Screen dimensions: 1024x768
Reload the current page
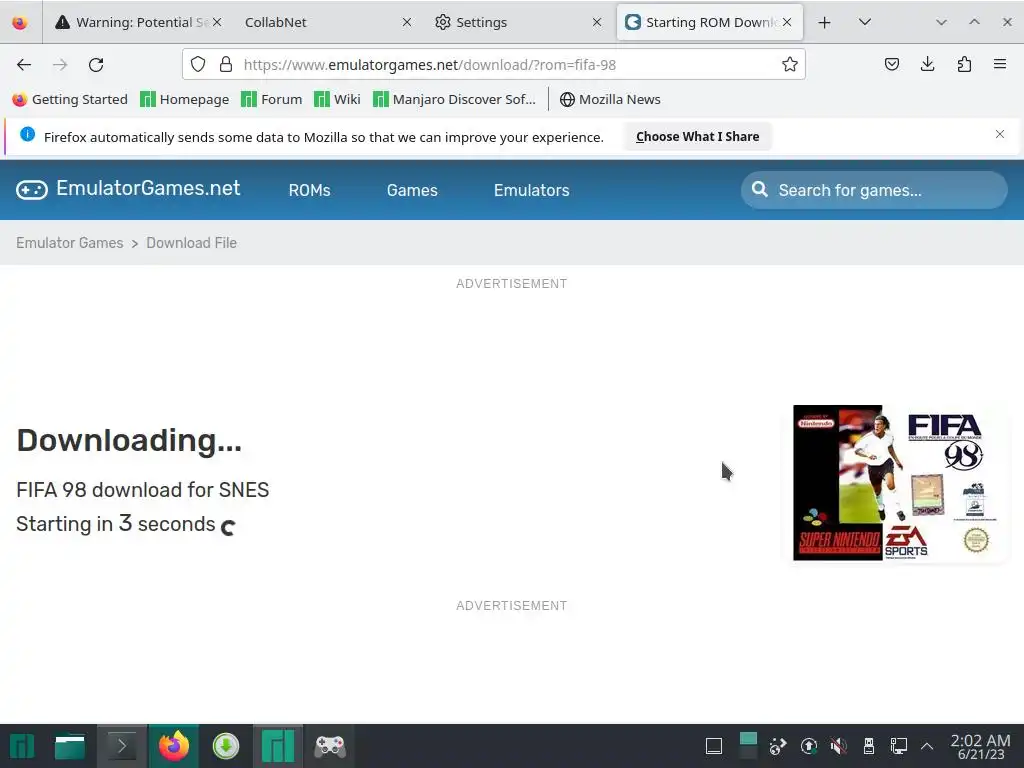tap(96, 65)
